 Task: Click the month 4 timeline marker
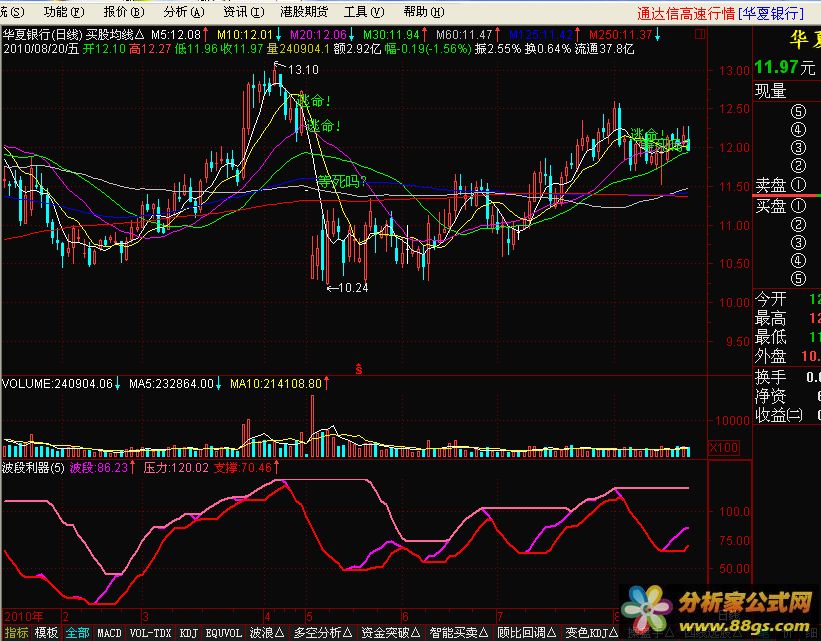coord(267,616)
